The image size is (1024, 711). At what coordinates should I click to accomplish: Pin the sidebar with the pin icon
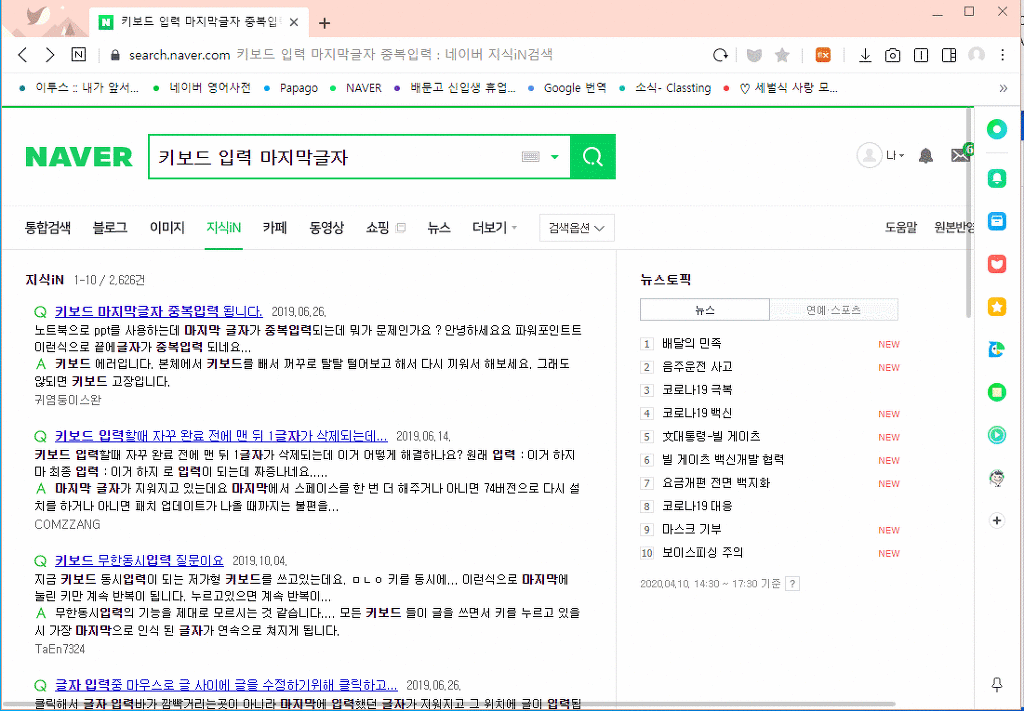click(x=996, y=684)
